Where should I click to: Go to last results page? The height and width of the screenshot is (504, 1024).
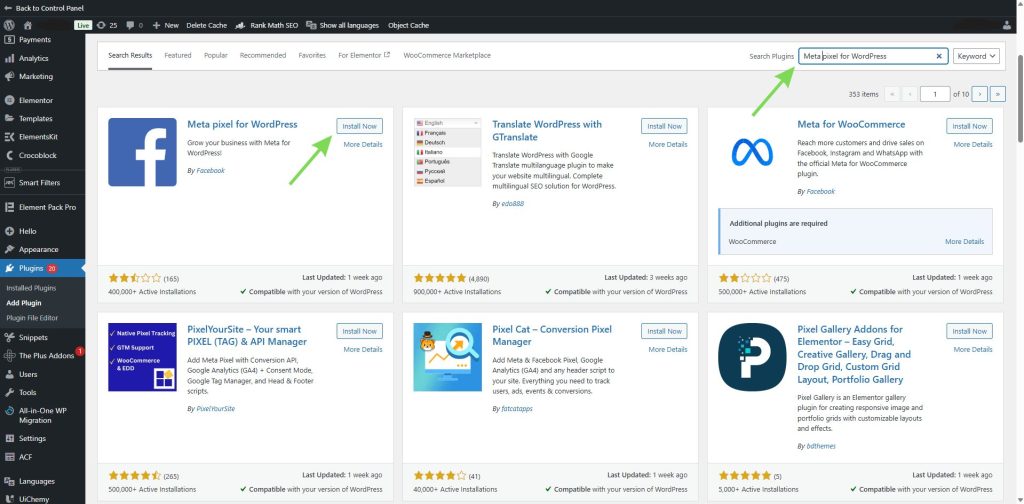coord(997,94)
